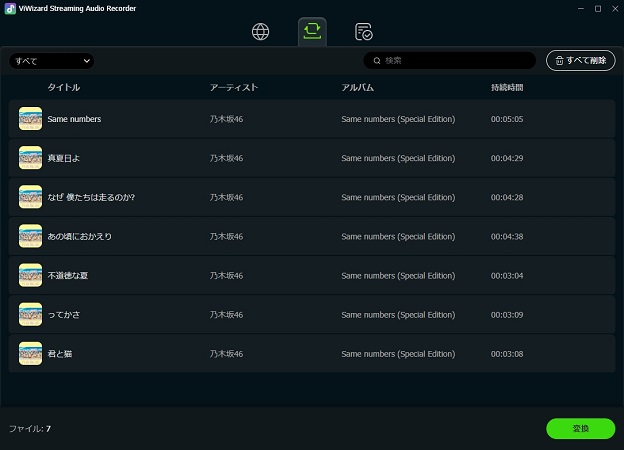Click album cover of 不道徳な夏 track
The height and width of the screenshot is (450, 624).
tap(30, 275)
